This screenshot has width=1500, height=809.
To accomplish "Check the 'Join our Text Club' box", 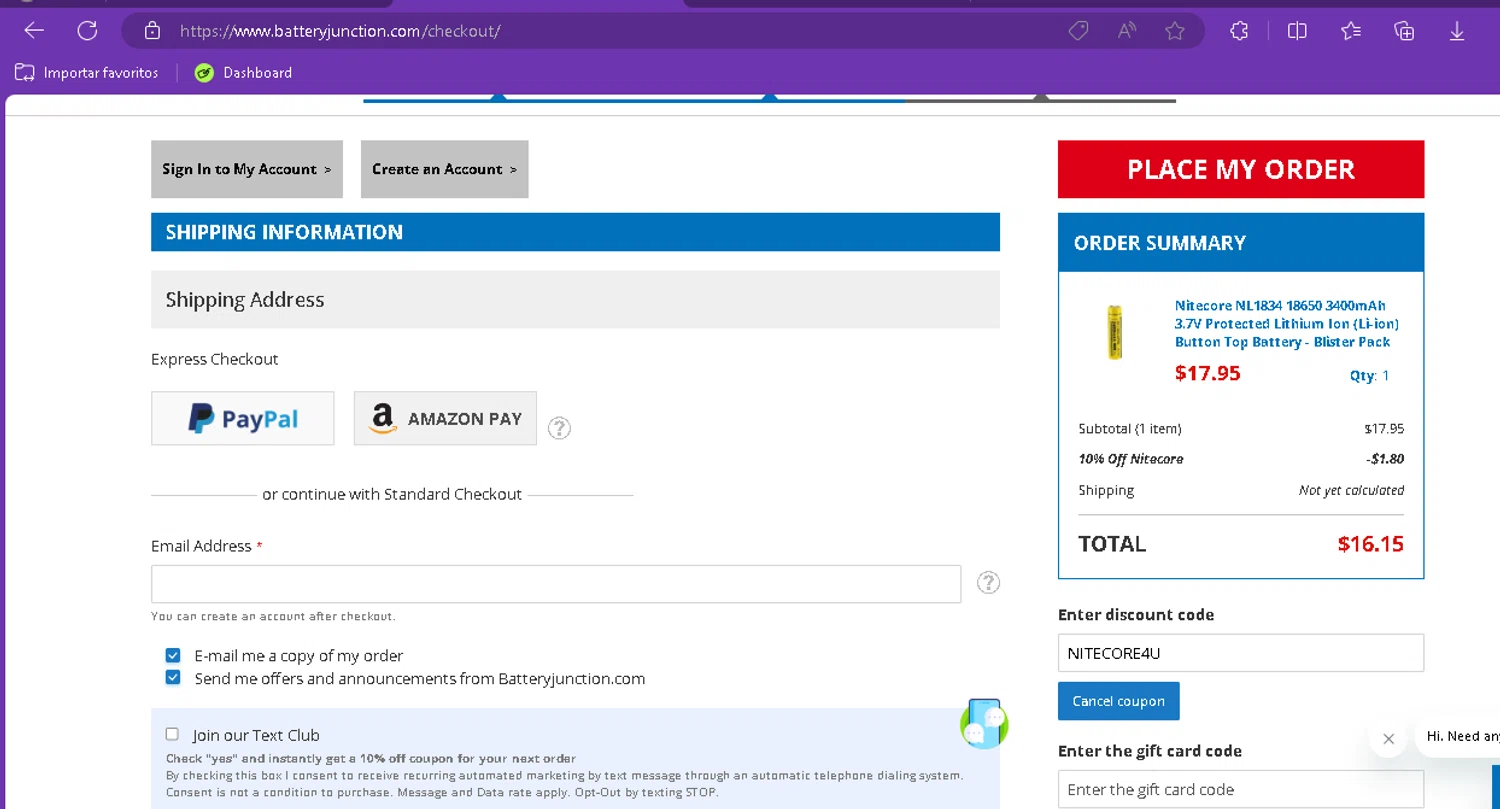I will [x=172, y=734].
